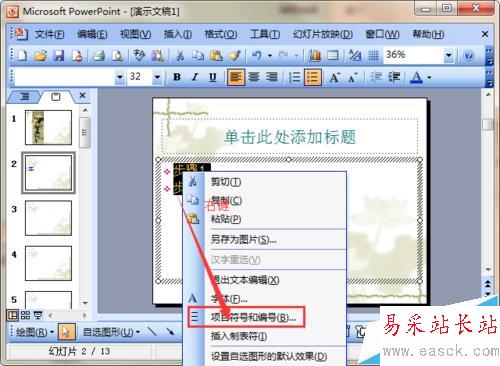This screenshot has width=500, height=366.
Task: Expand the undo history dropdown arrow
Action: (270, 55)
